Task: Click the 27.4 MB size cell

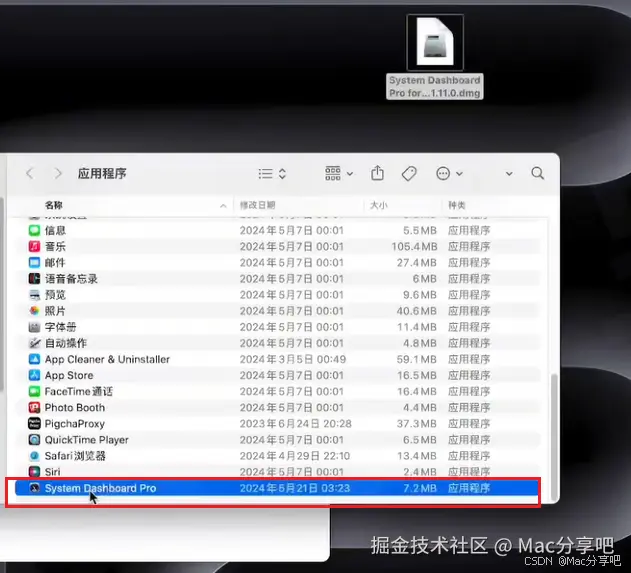Action: click(x=417, y=262)
